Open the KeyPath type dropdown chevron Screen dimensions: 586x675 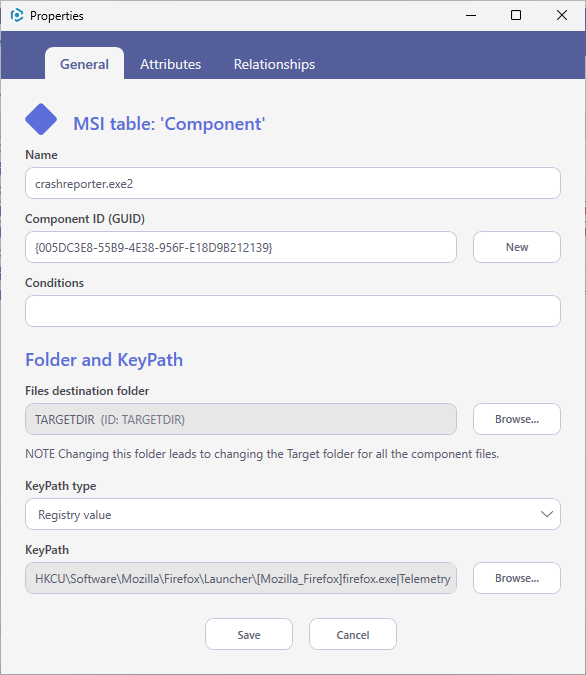tap(546, 514)
